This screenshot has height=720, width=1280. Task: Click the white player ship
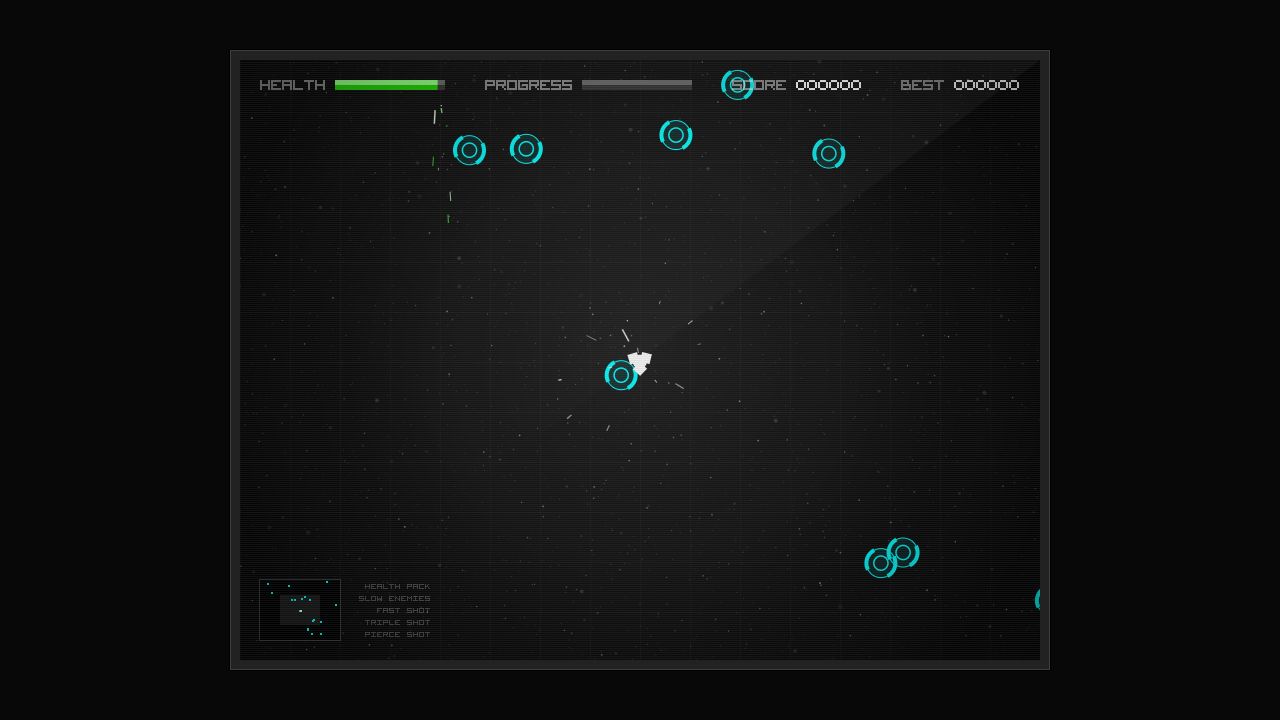pos(640,362)
